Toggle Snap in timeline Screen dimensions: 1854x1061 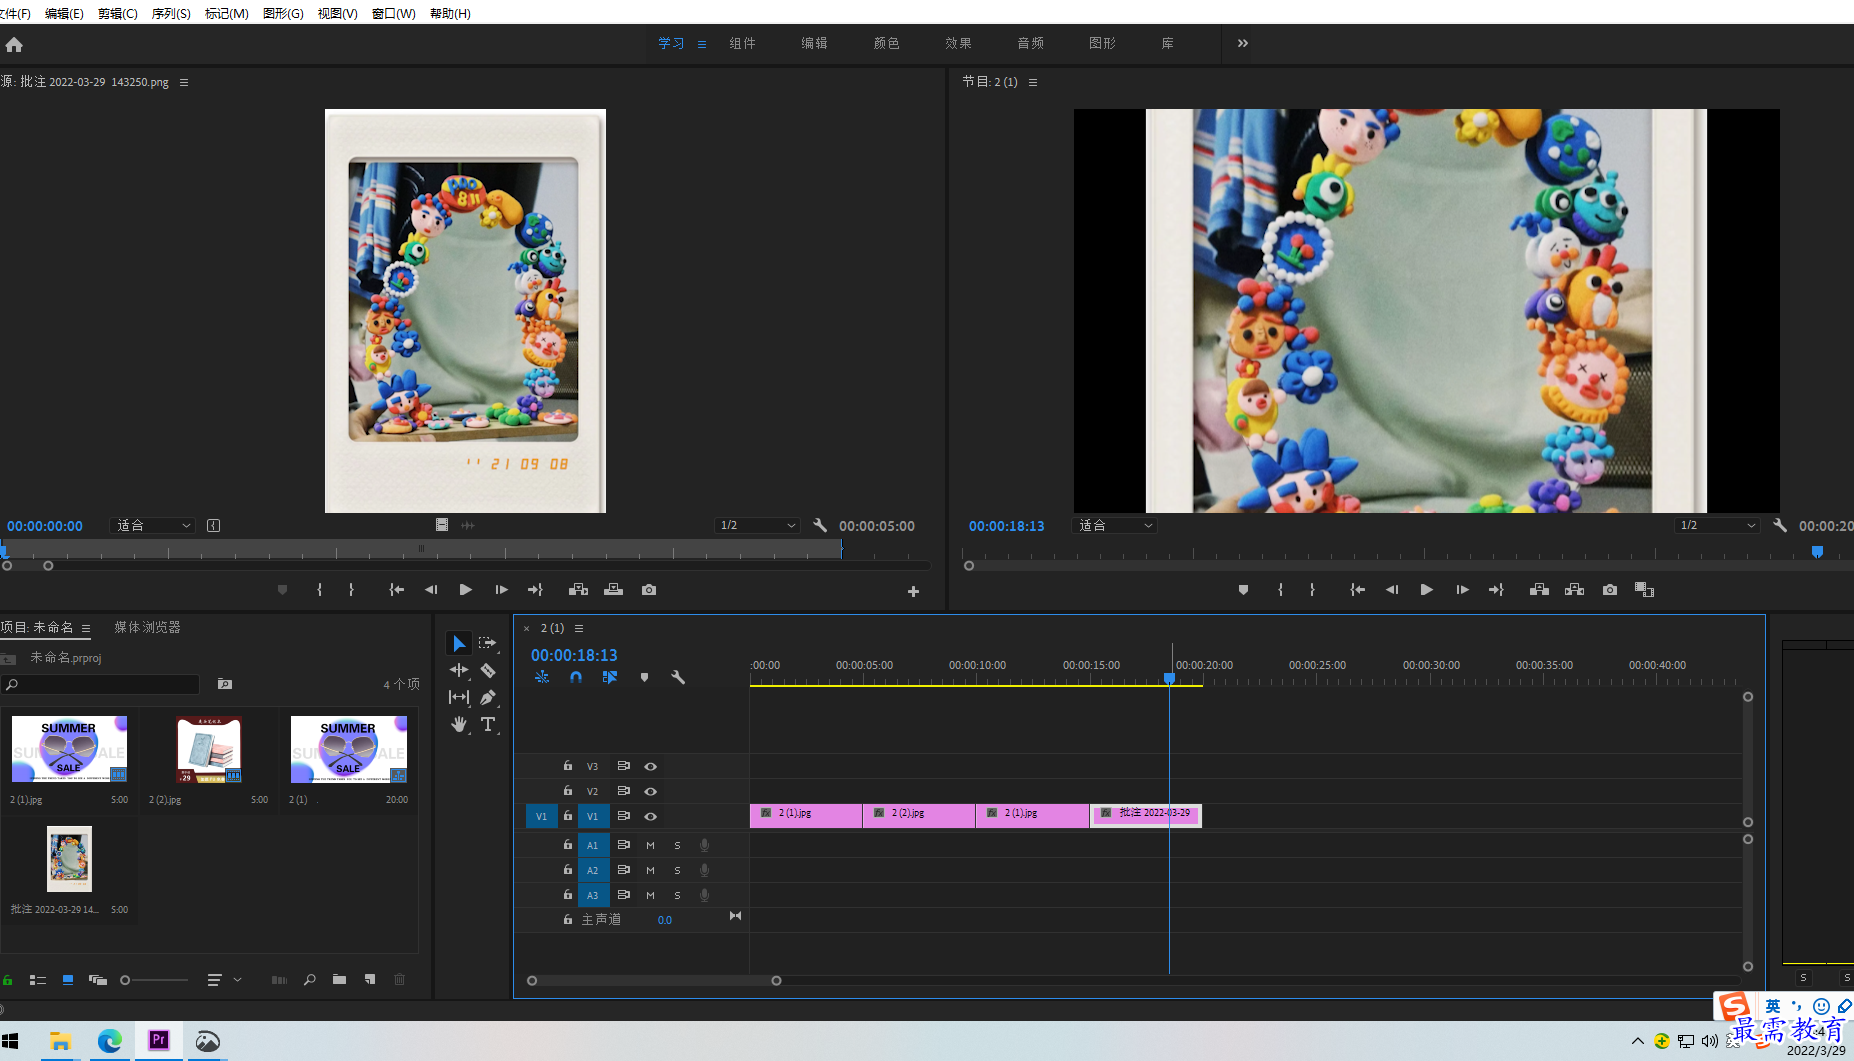click(x=576, y=677)
